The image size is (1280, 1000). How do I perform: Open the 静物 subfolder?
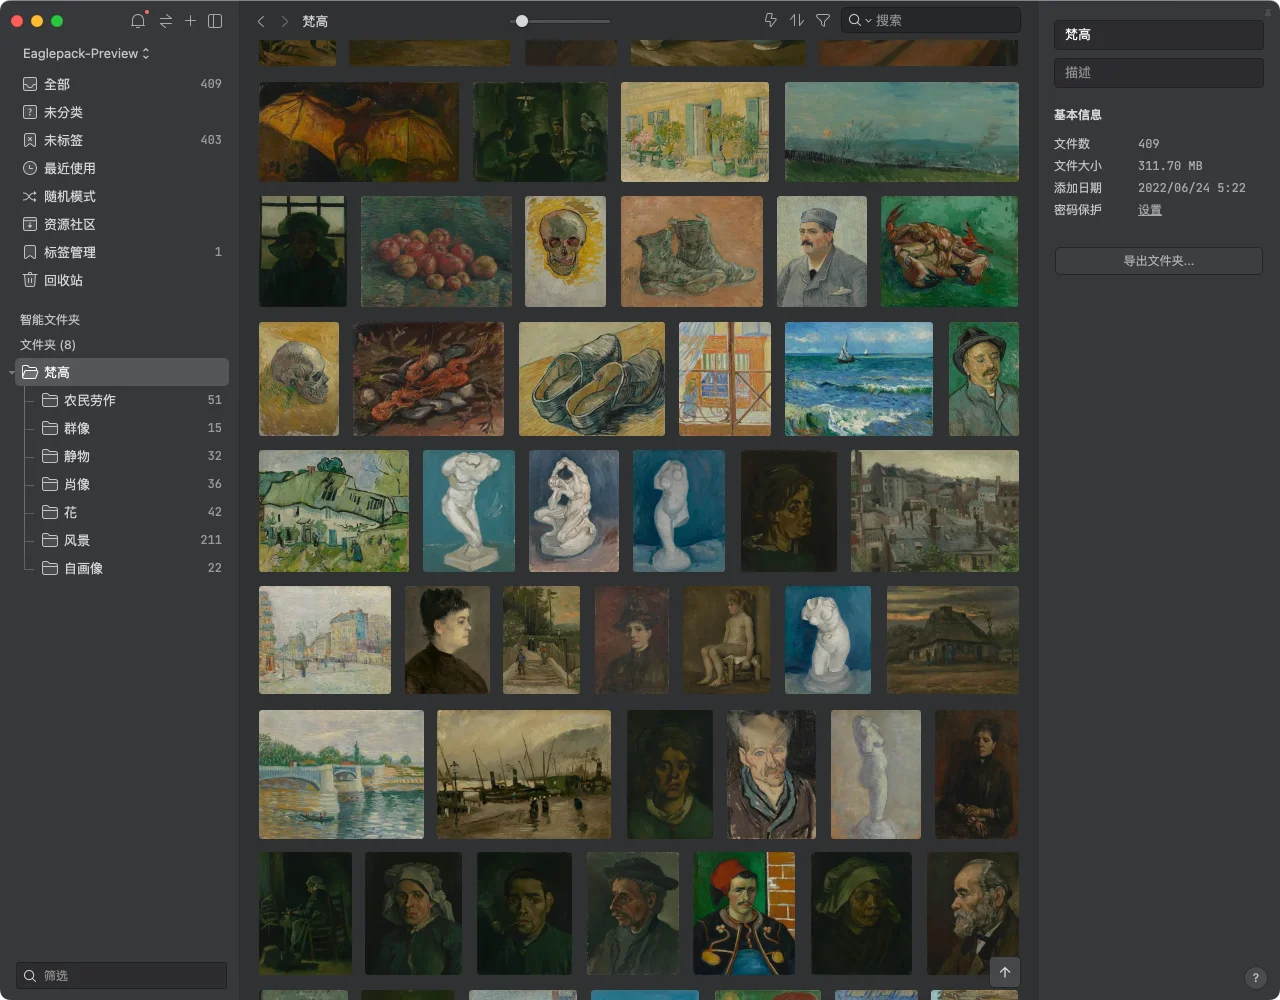[x=132, y=456]
